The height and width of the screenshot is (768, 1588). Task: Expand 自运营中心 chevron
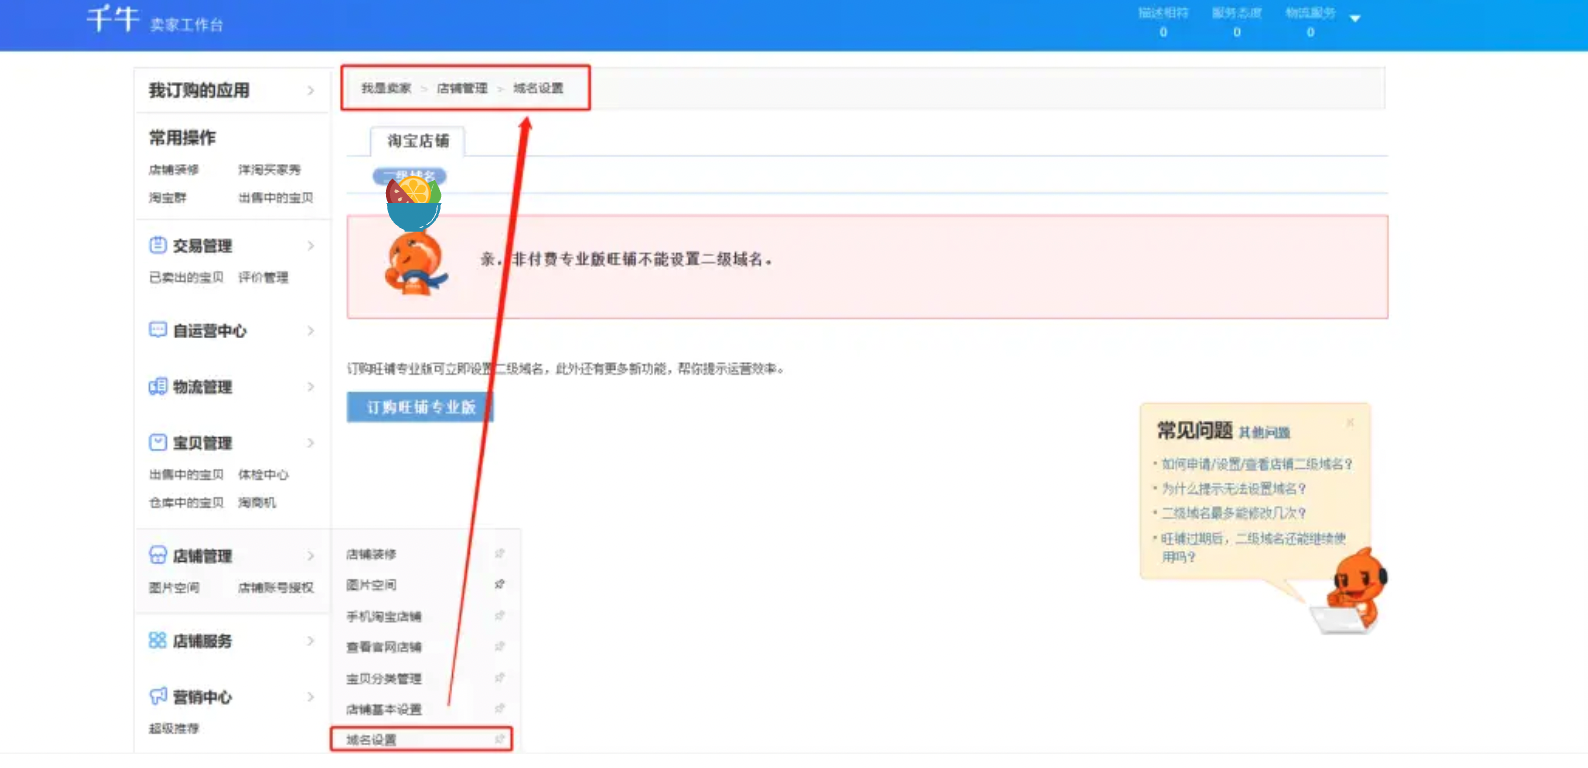311,331
